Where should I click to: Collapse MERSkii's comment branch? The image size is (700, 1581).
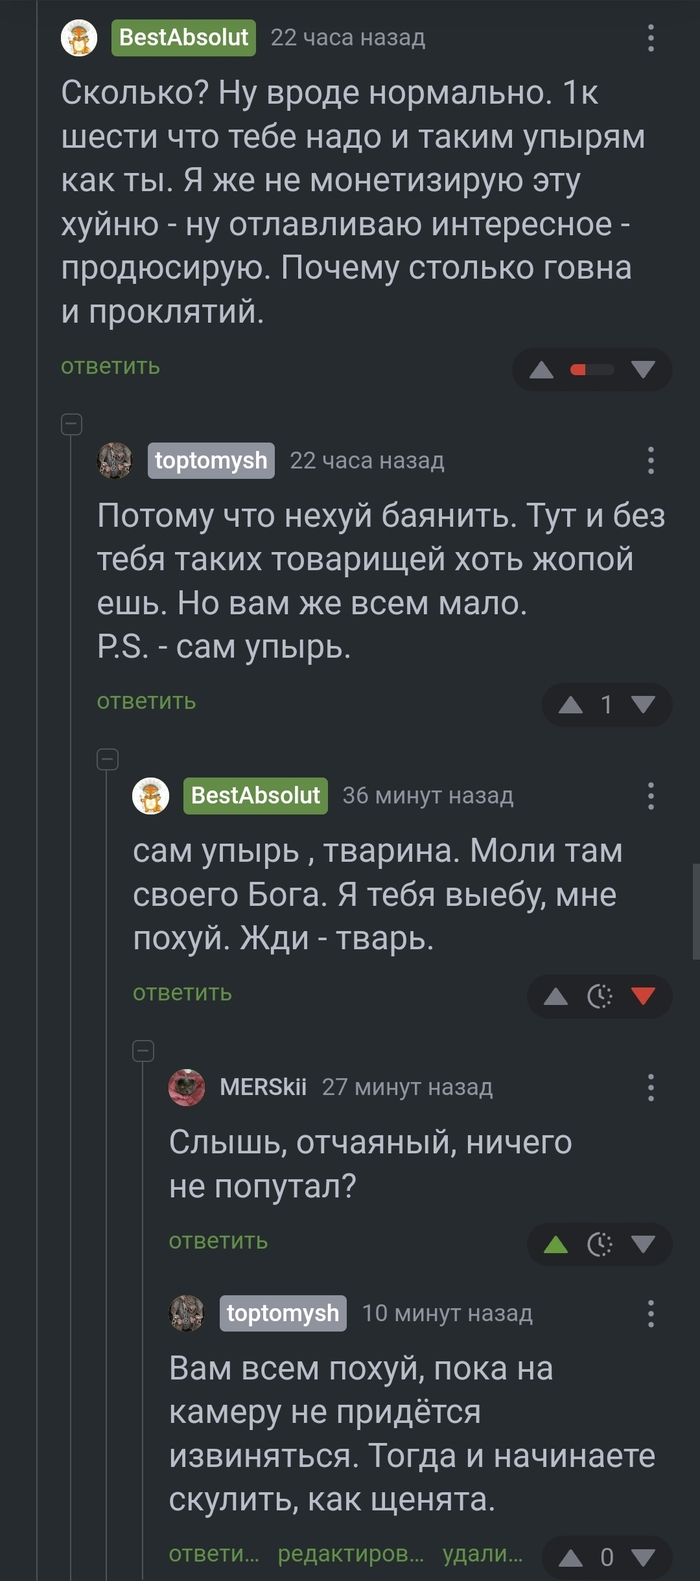(x=143, y=1051)
